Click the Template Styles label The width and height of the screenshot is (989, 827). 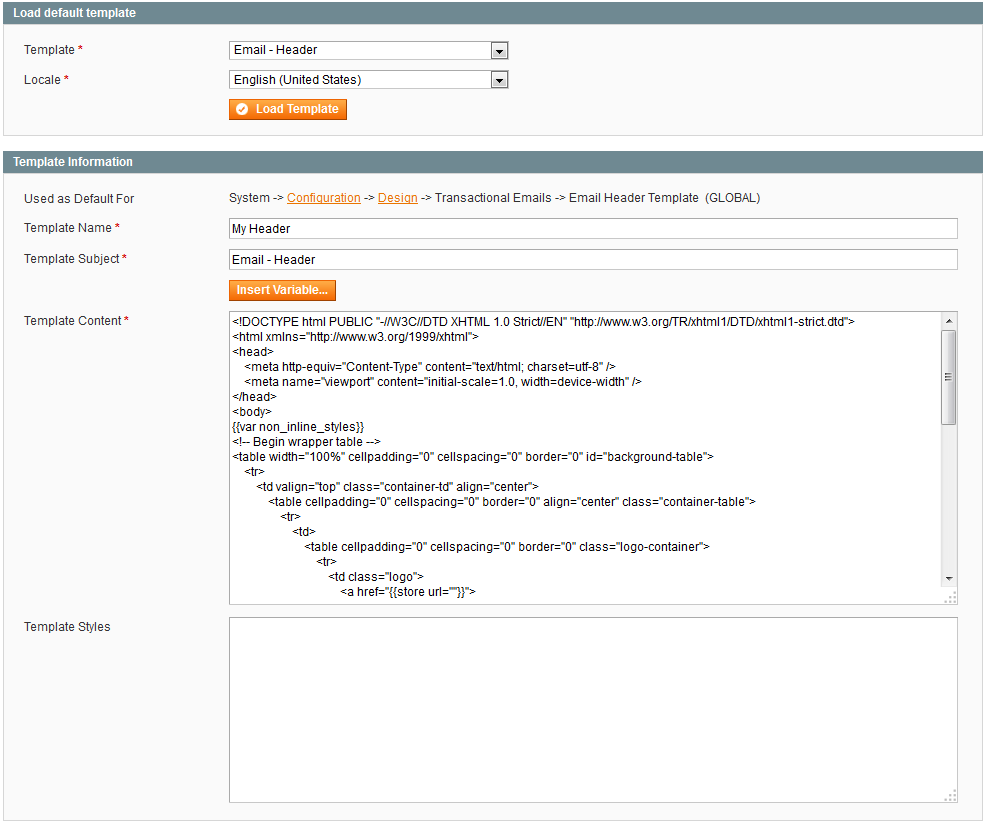67,627
